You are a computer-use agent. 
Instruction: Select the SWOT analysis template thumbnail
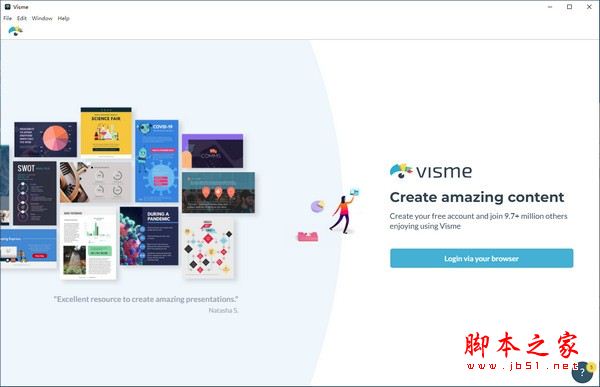[x=34, y=193]
